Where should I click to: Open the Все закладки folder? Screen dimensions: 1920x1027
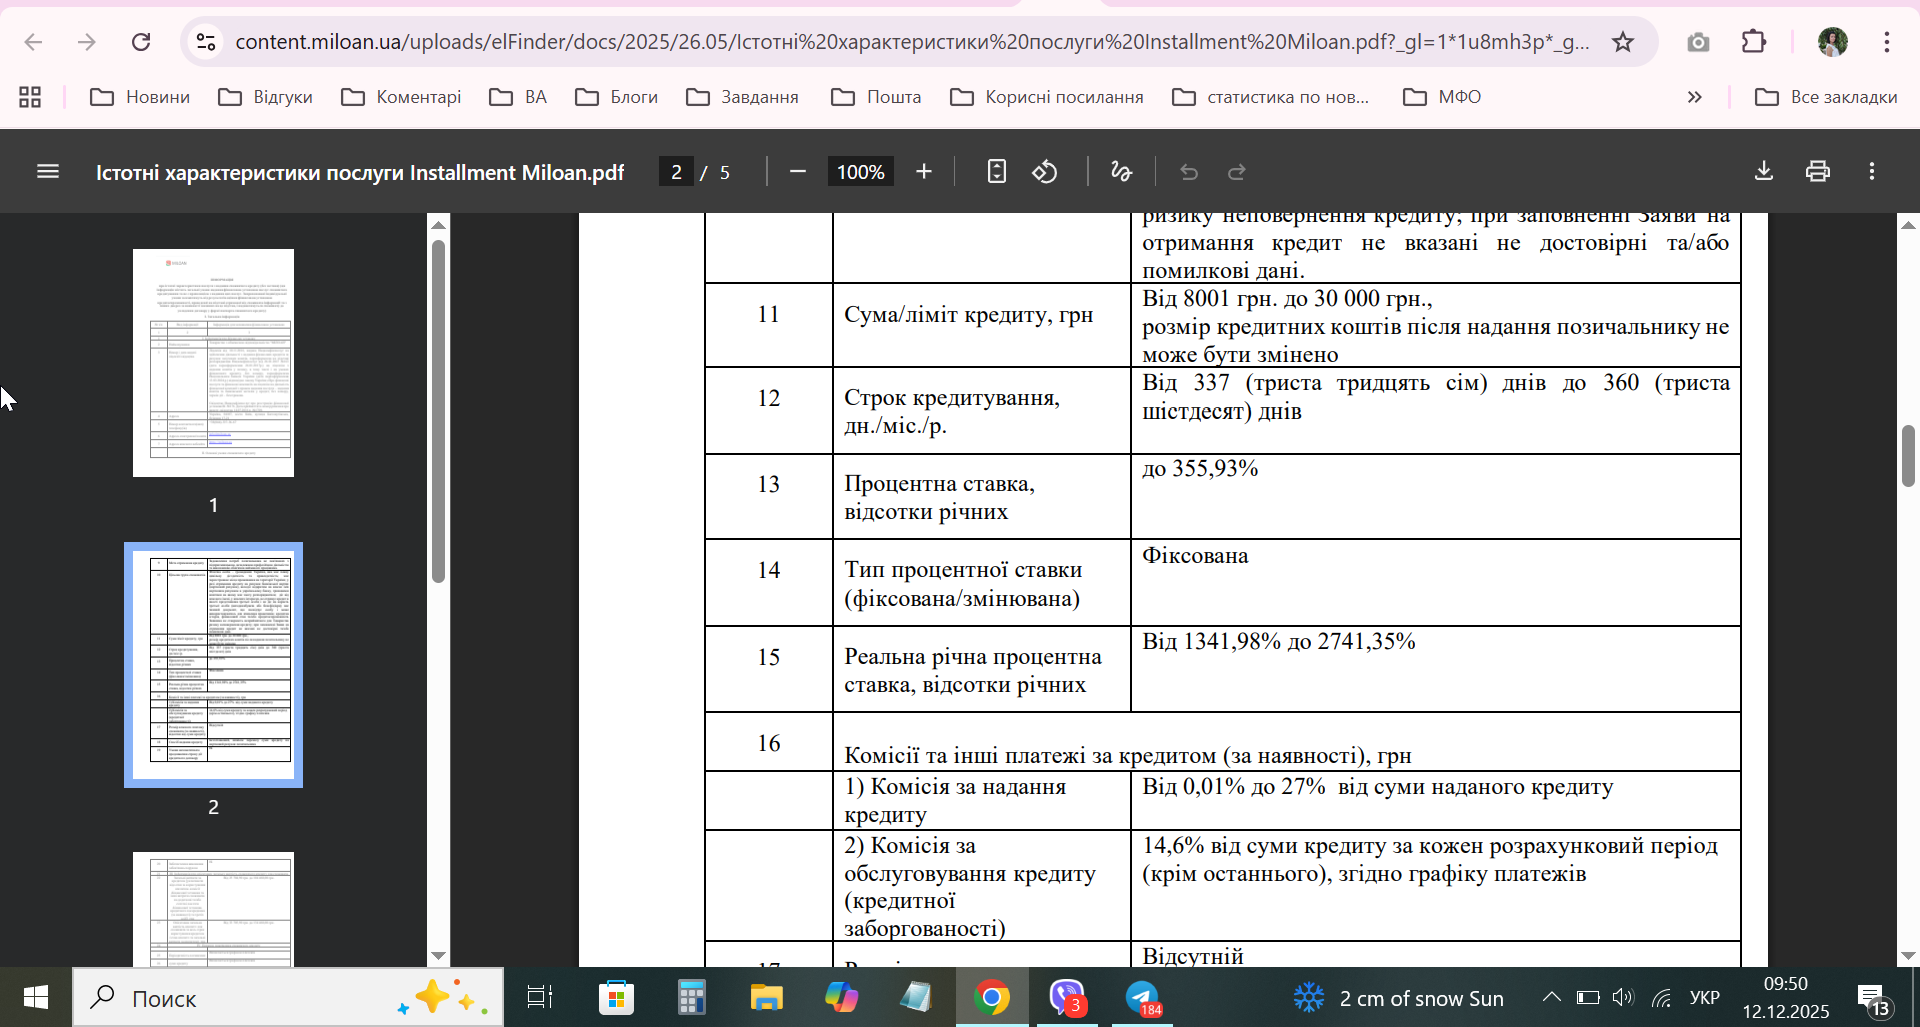coord(1826,97)
